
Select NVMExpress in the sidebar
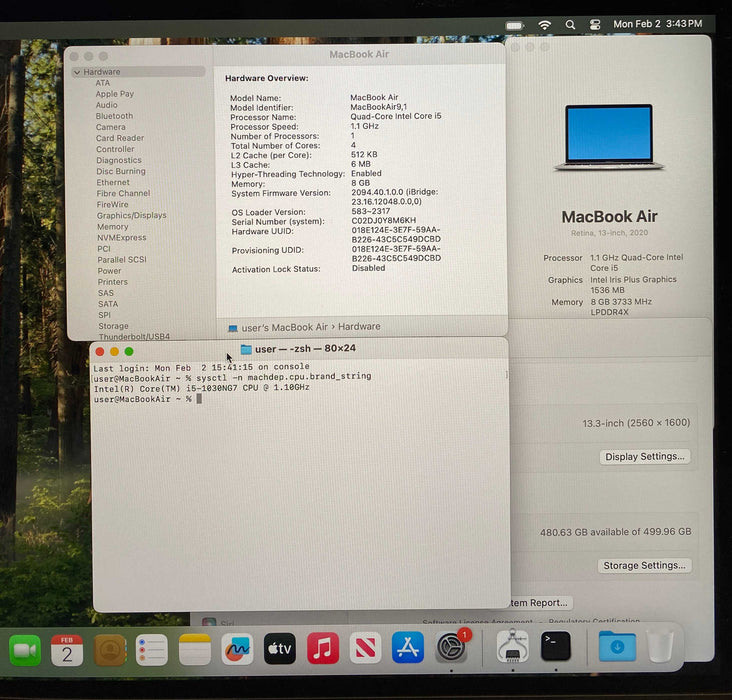[x=122, y=238]
